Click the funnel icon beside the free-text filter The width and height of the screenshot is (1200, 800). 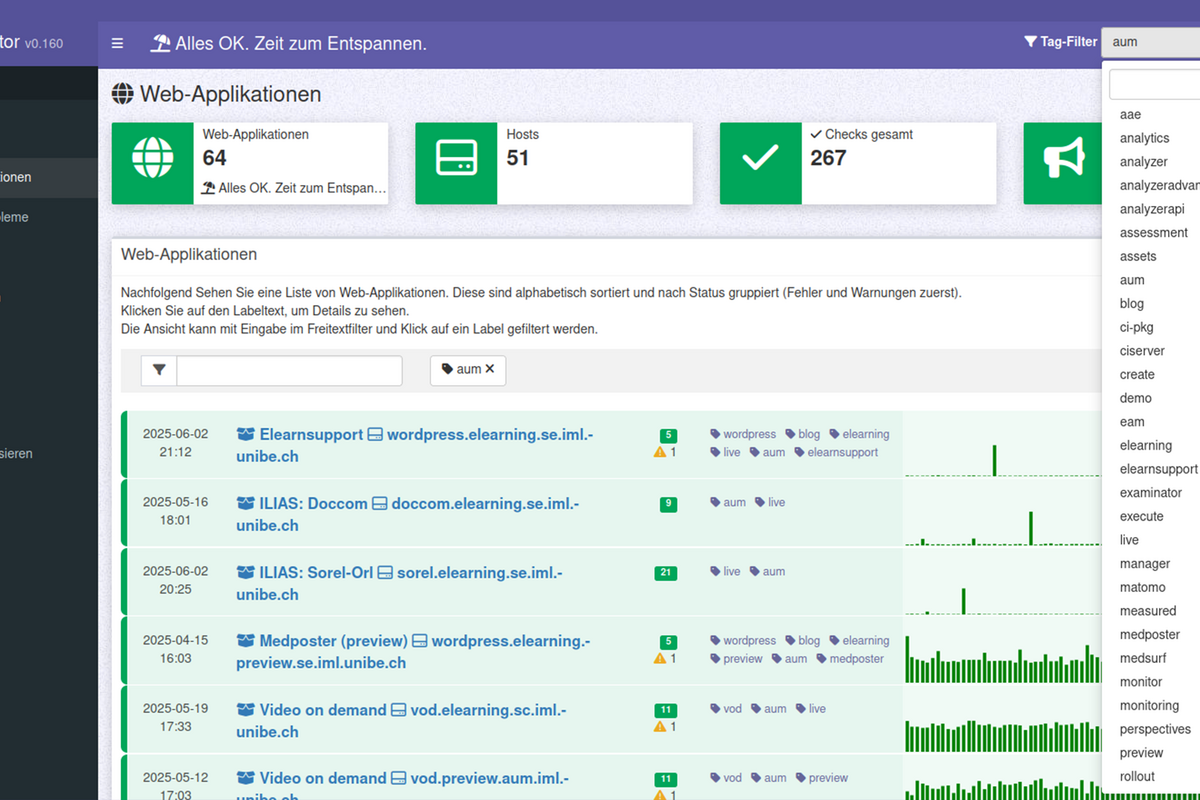(159, 370)
